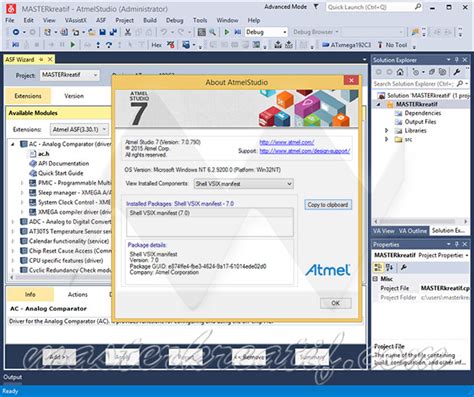Open the ASF menu

(x=101, y=20)
